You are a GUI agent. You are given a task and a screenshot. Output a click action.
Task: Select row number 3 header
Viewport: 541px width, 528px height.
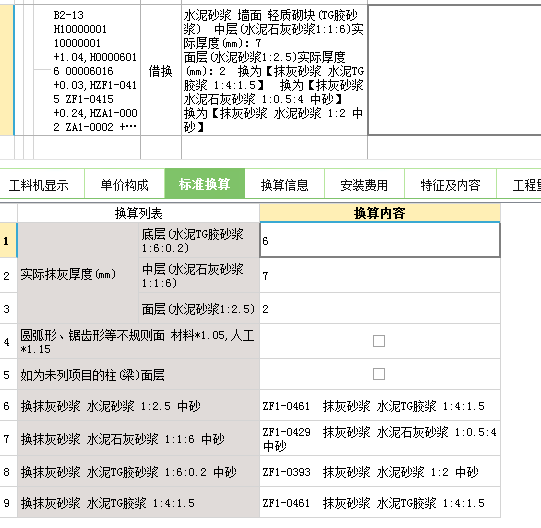tap(7, 308)
